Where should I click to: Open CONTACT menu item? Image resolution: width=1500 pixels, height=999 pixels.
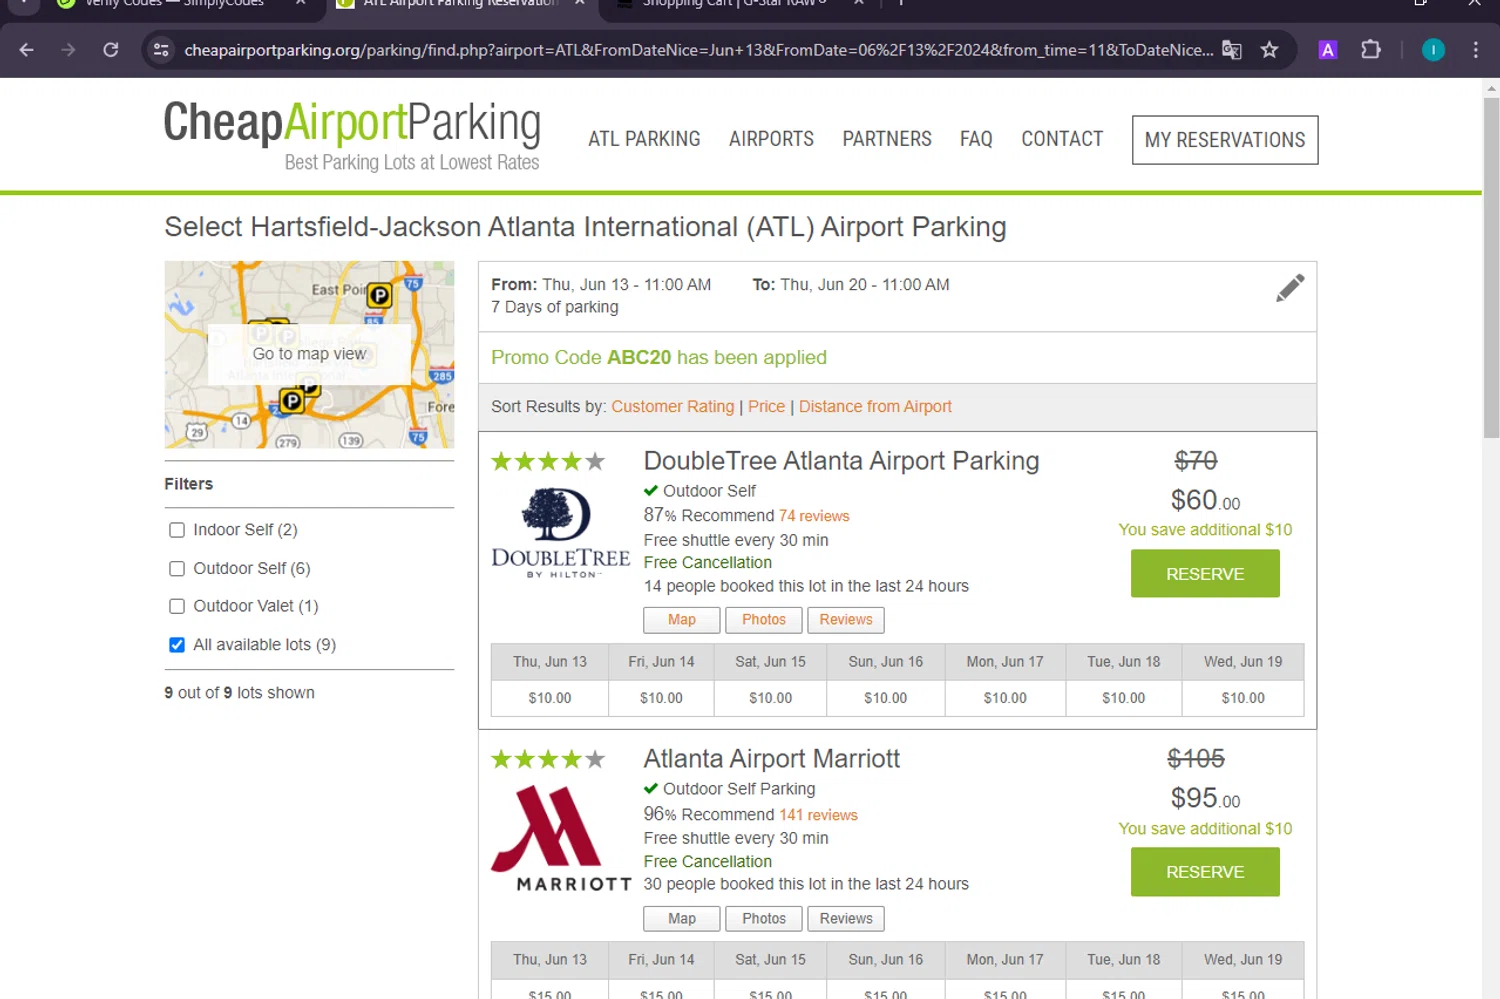pyautogui.click(x=1062, y=139)
